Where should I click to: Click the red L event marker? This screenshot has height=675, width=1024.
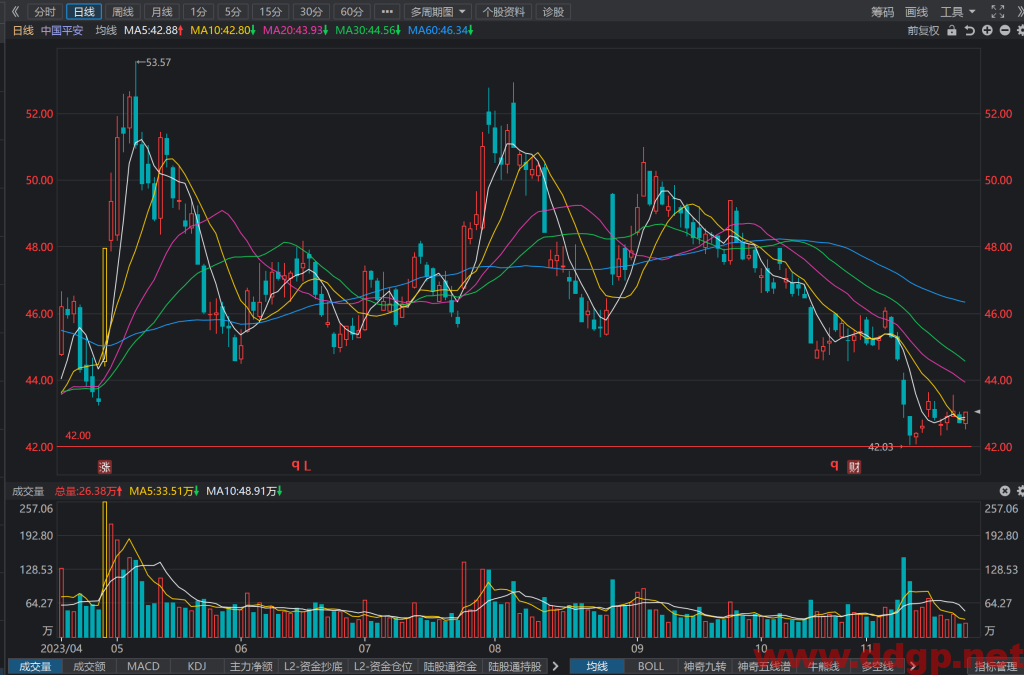307,466
